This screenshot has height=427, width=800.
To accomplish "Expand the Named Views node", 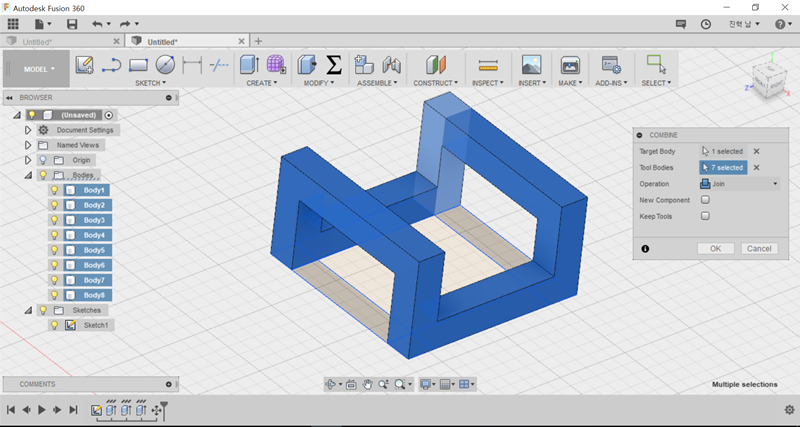I will (28, 145).
